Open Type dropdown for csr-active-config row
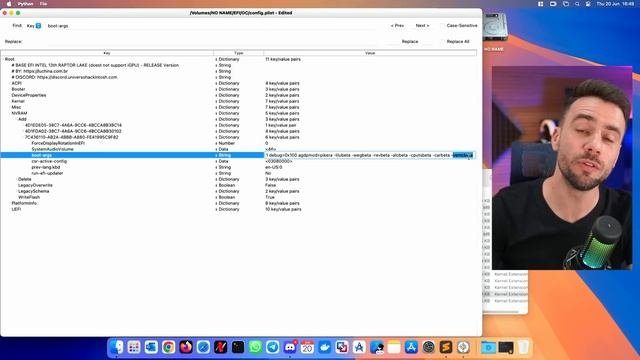The image size is (640, 360). [x=216, y=161]
